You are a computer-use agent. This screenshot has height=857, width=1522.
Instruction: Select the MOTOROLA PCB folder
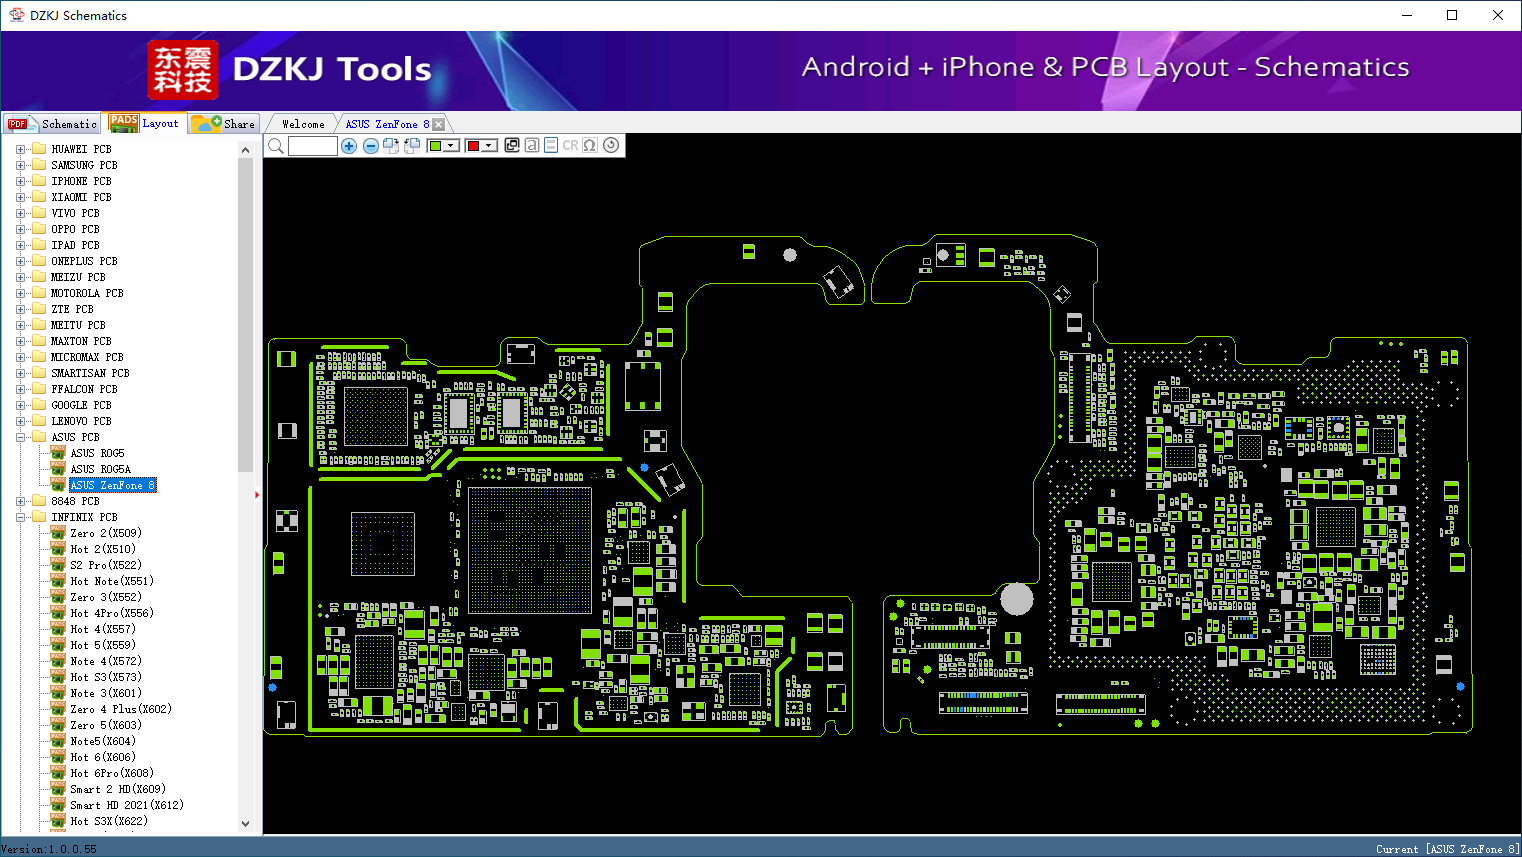tap(87, 293)
